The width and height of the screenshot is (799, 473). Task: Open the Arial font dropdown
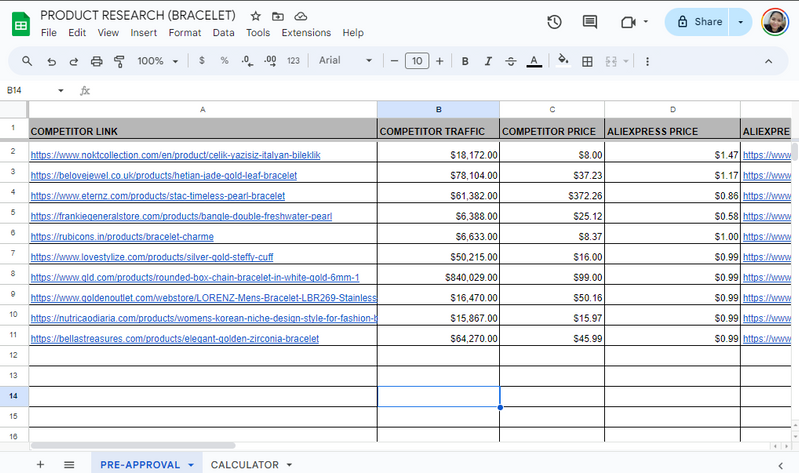point(345,61)
